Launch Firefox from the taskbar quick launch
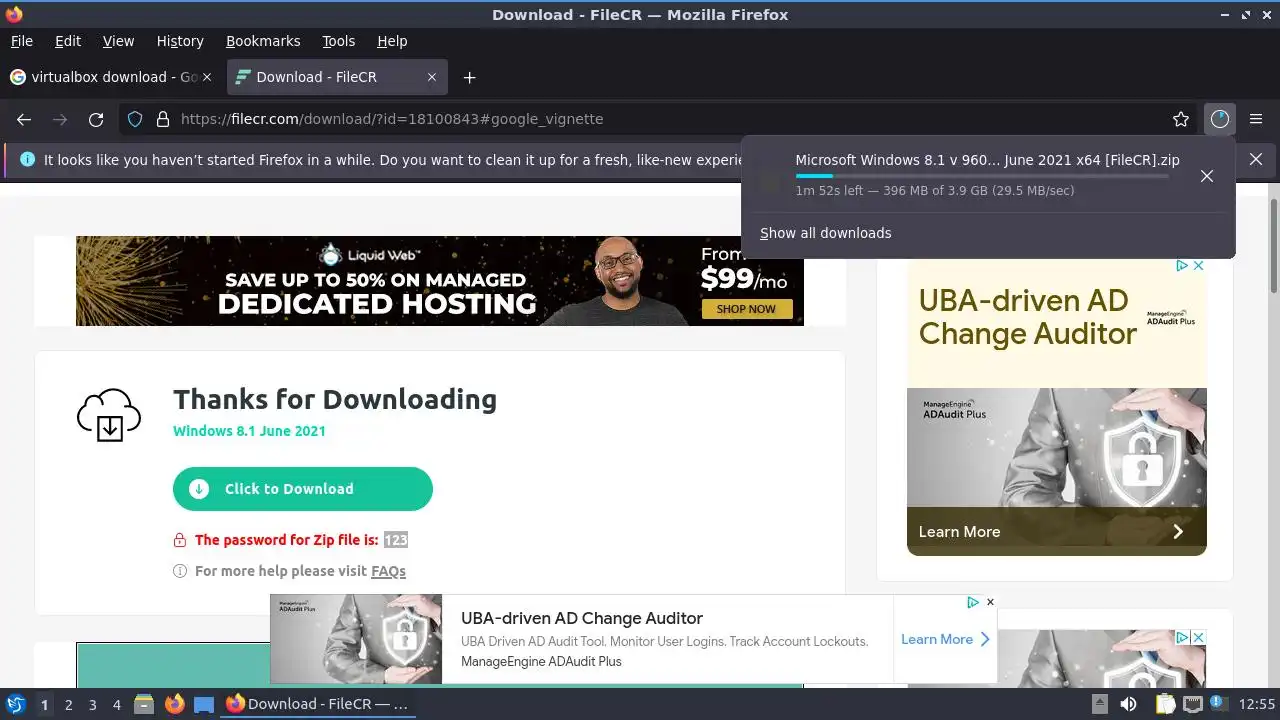This screenshot has width=1280, height=720. click(x=174, y=704)
